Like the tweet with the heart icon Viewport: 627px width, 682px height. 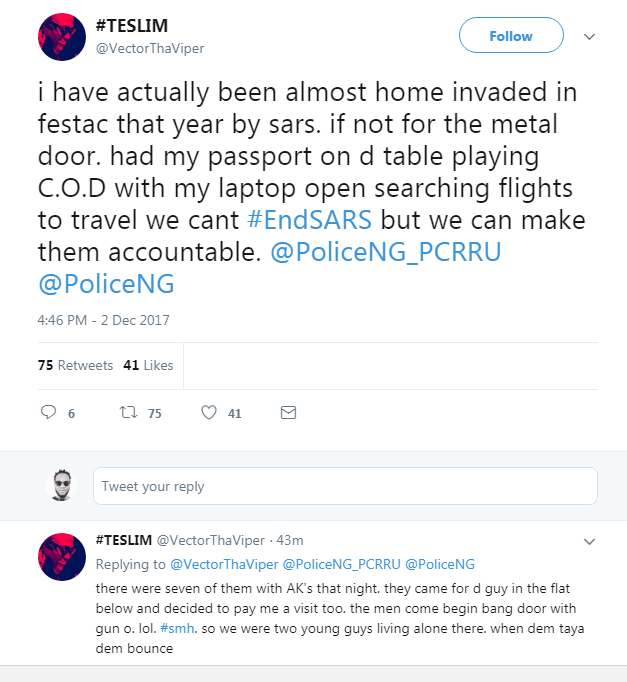tap(209, 412)
